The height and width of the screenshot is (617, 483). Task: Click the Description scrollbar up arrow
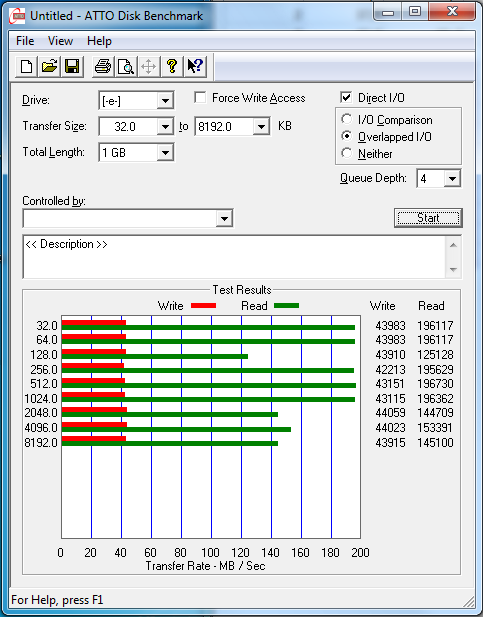[x=453, y=245]
